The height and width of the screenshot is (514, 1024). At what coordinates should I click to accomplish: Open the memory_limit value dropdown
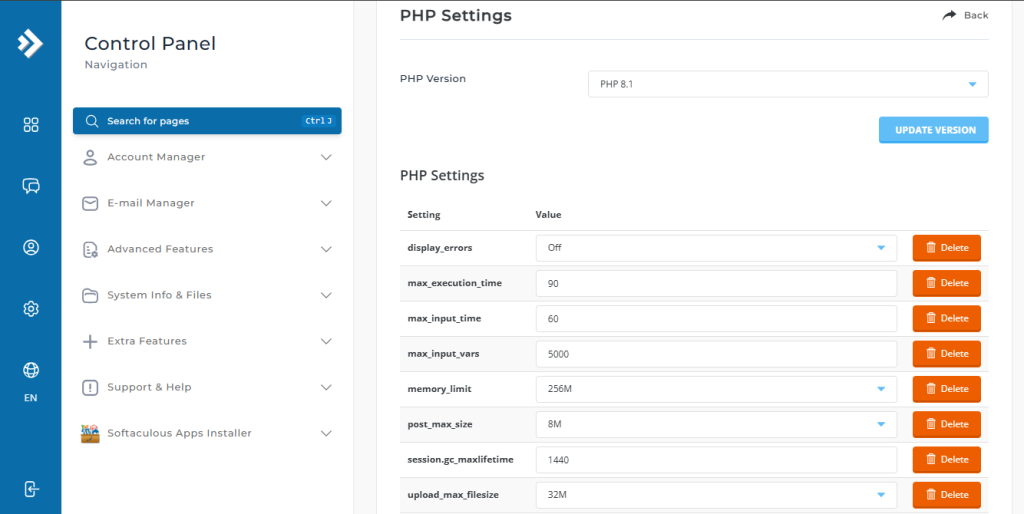[716, 389]
